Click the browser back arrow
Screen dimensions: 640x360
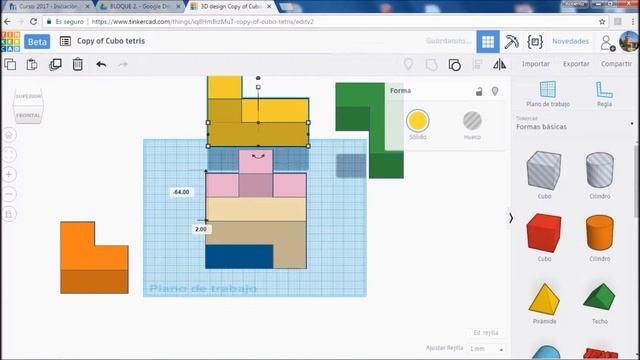tap(7, 21)
